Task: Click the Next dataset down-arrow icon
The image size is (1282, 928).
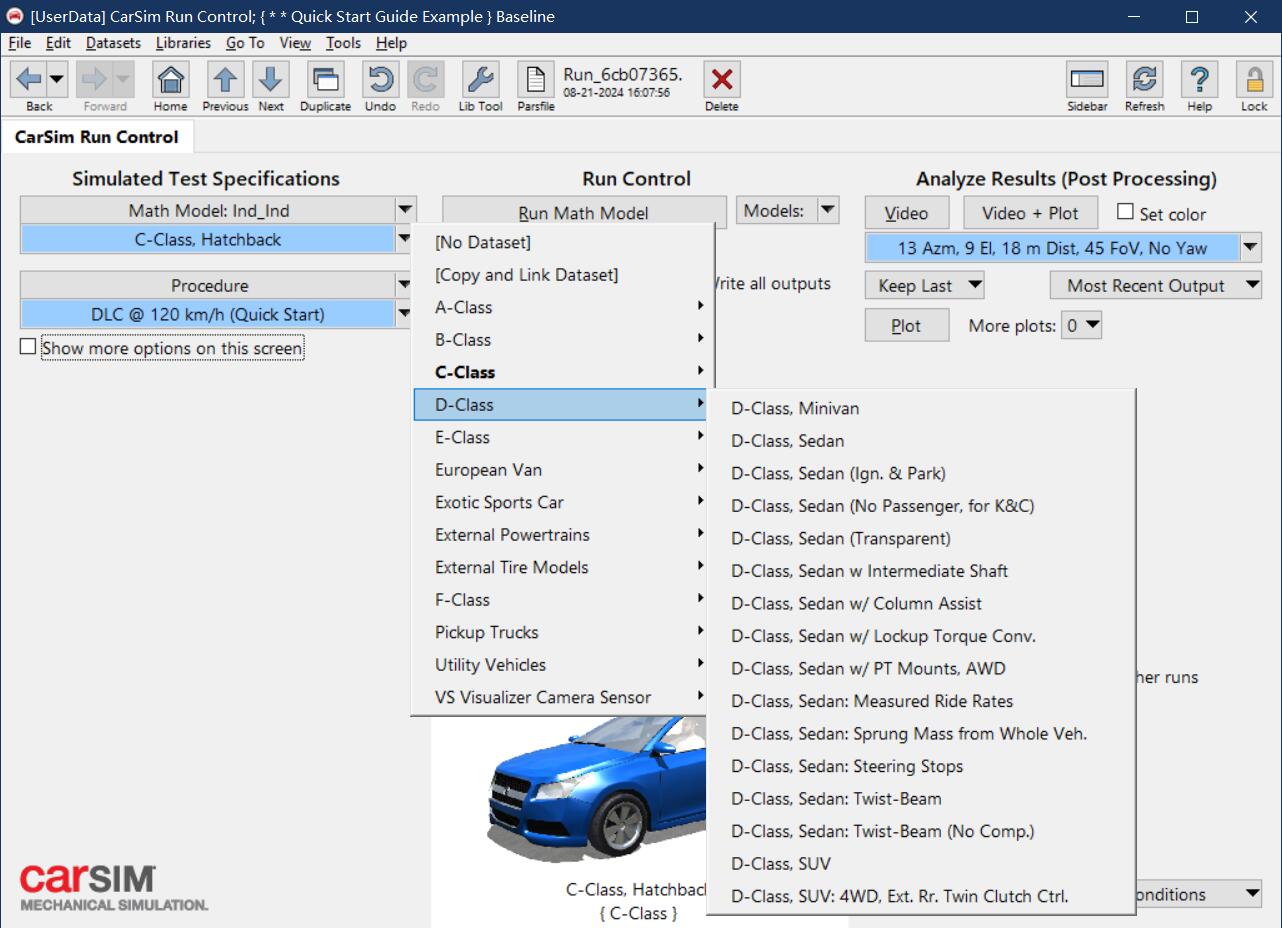Action: (x=271, y=79)
